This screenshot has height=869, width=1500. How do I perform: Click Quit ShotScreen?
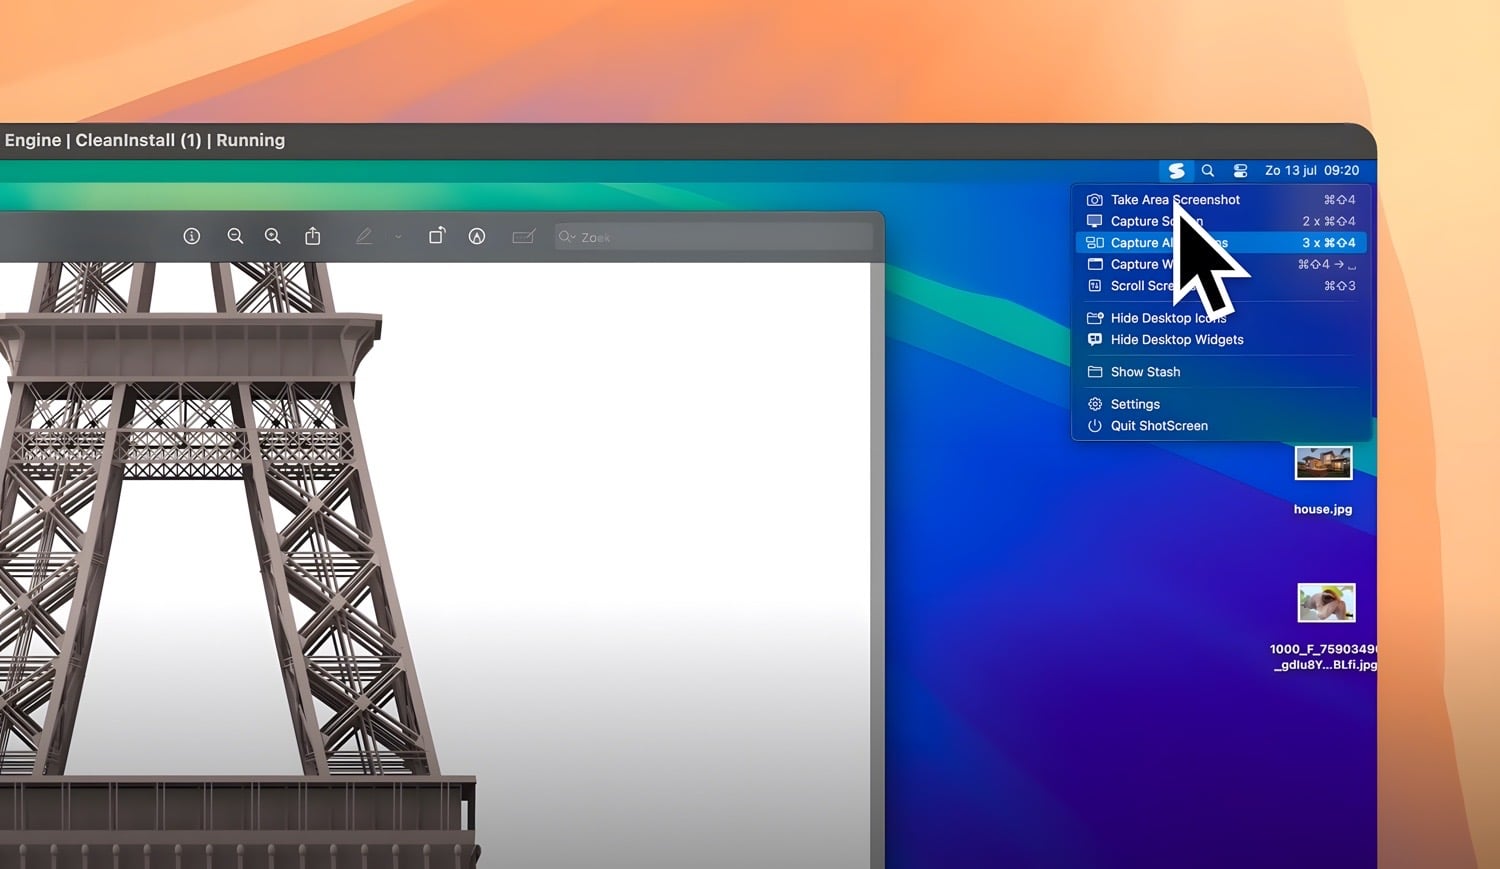pyautogui.click(x=1158, y=426)
